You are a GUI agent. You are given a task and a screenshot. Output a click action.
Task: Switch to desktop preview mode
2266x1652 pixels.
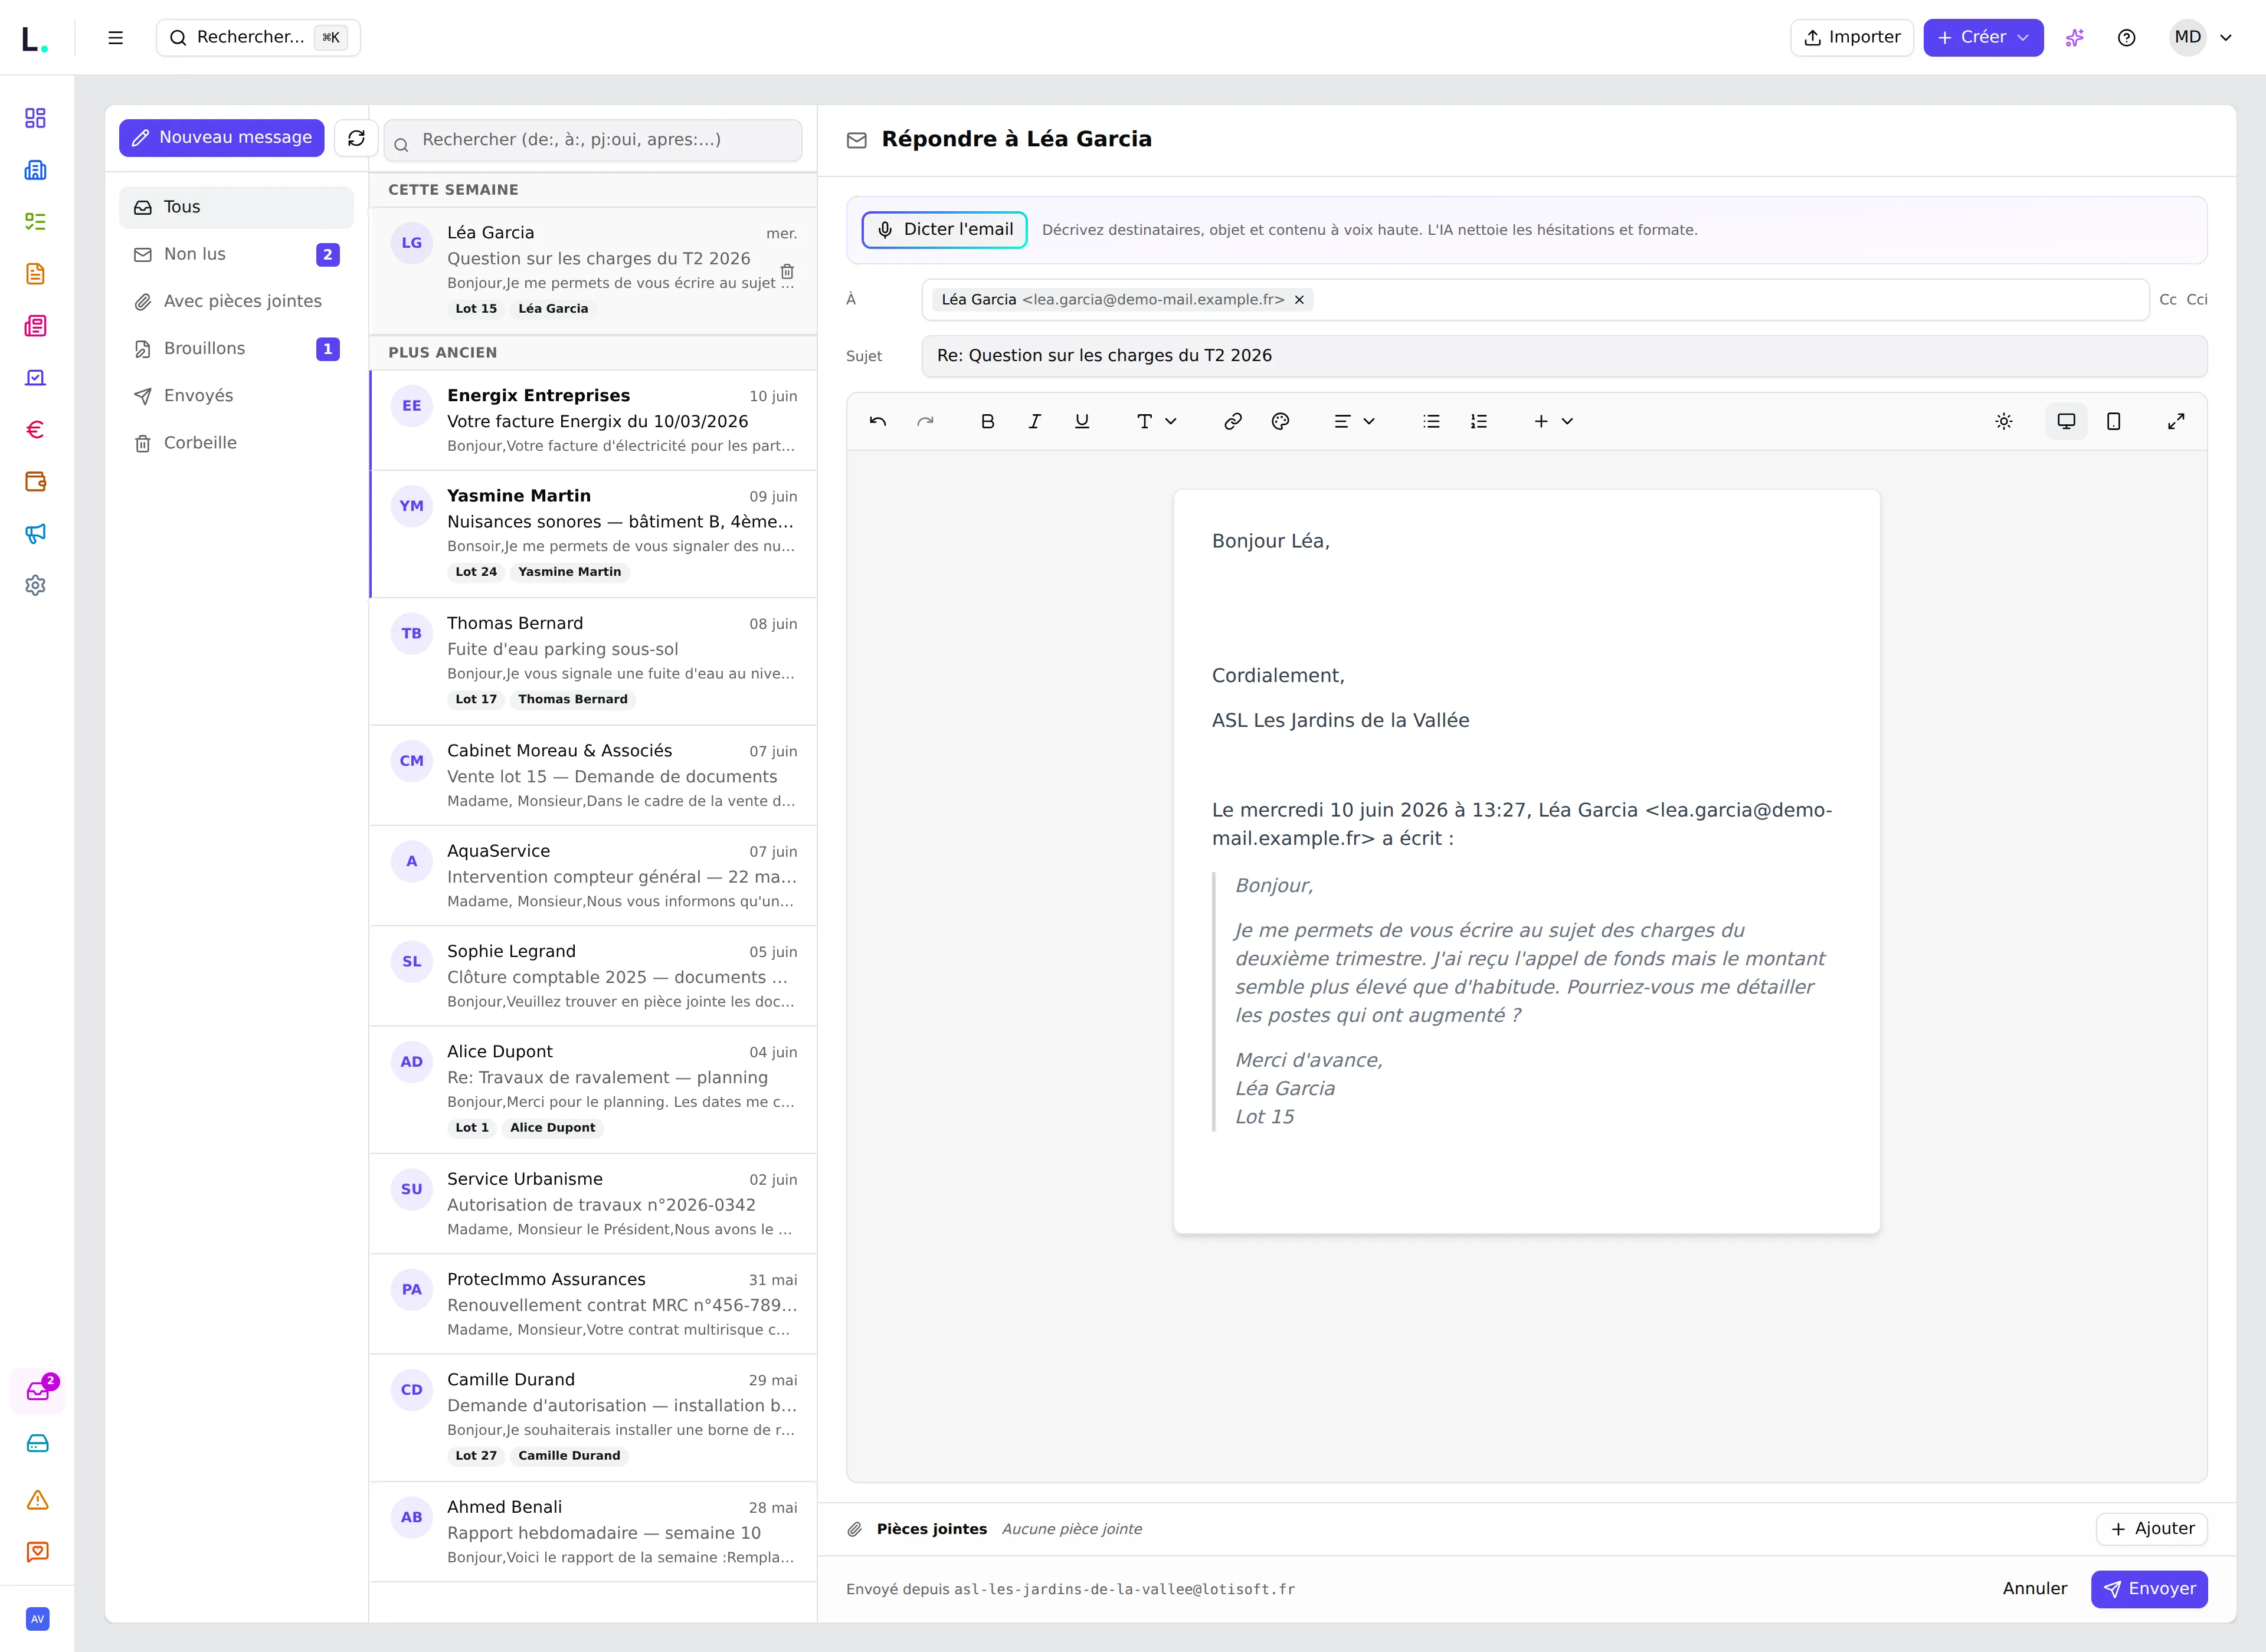(2066, 422)
